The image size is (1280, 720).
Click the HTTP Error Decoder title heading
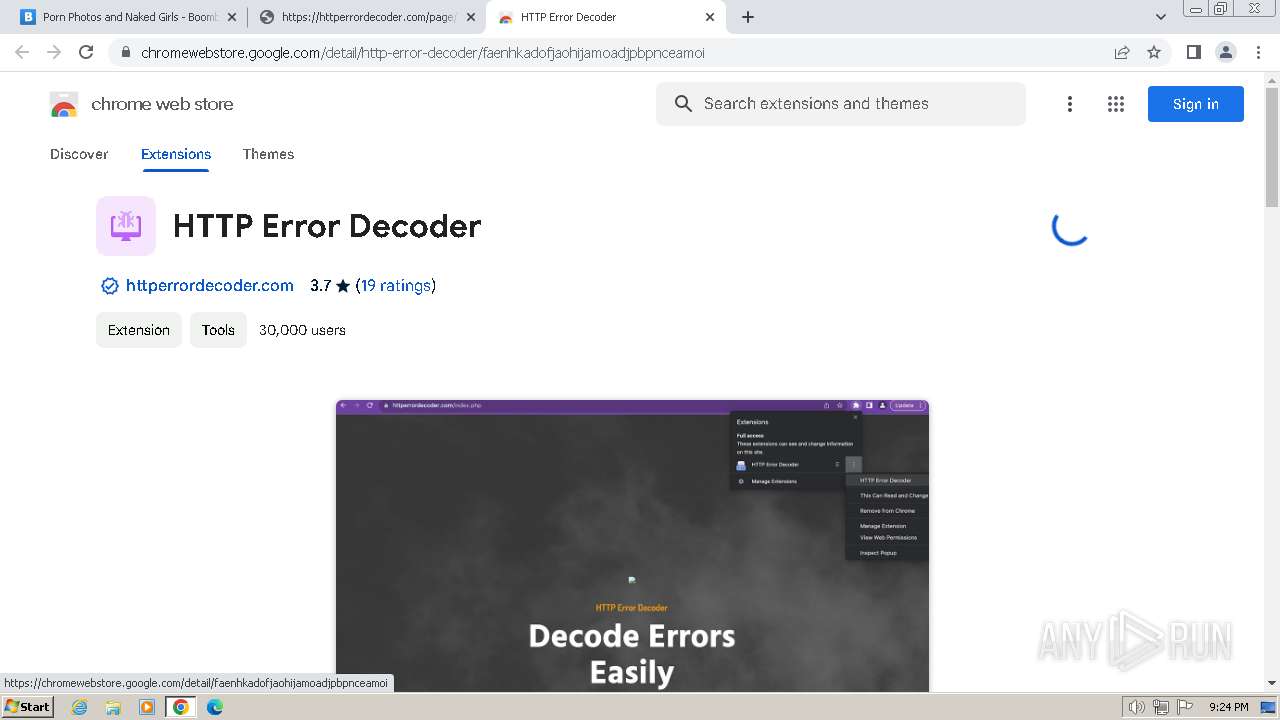click(x=327, y=226)
